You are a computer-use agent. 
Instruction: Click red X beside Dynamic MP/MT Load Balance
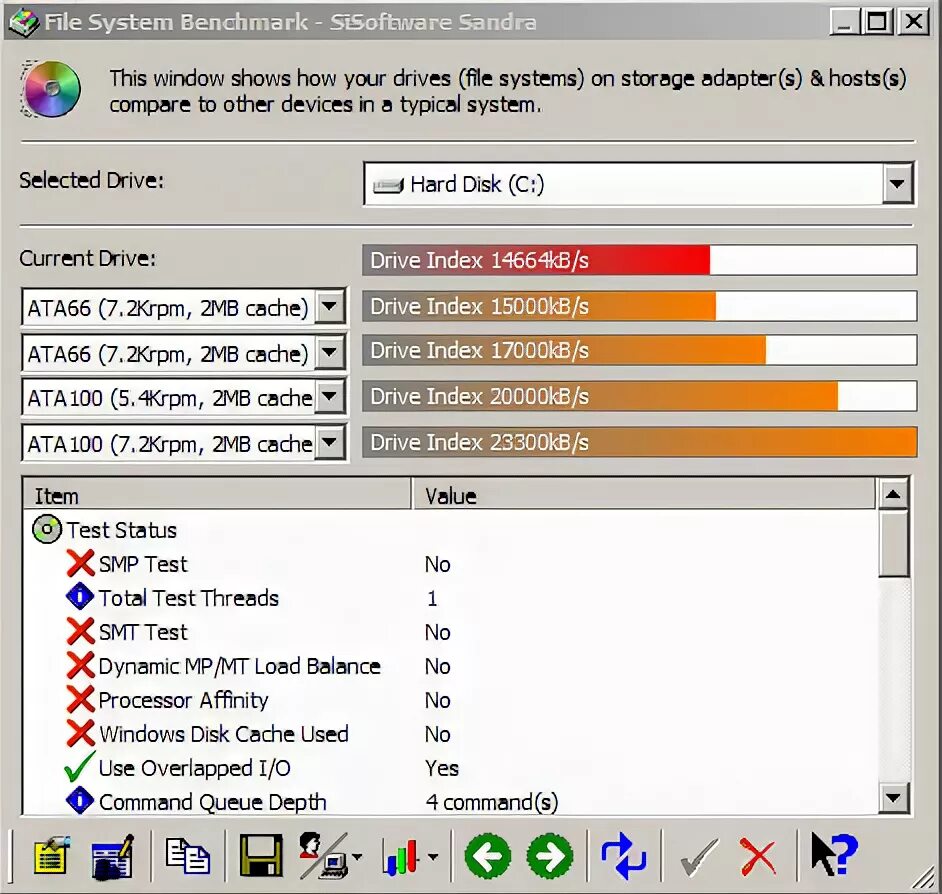(x=81, y=666)
